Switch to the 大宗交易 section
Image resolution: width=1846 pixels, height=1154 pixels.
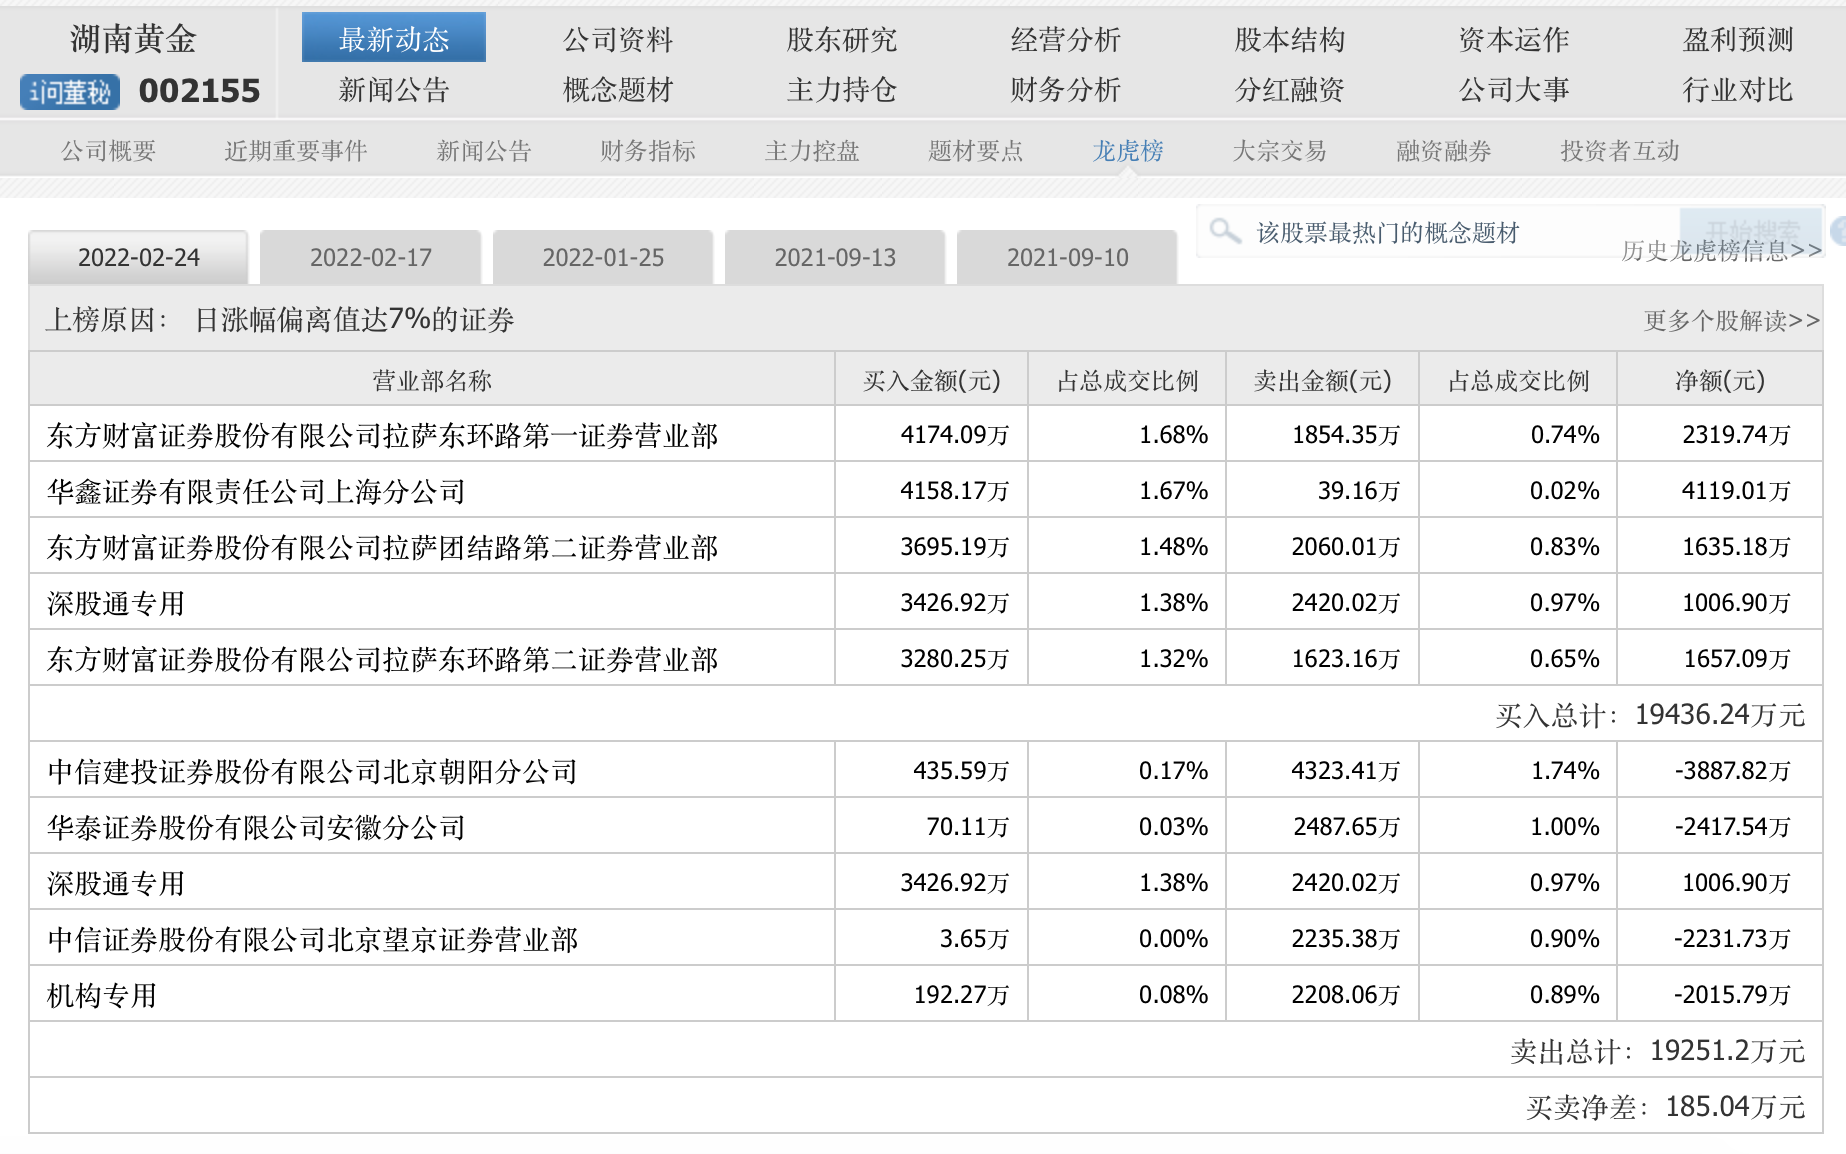[1281, 151]
